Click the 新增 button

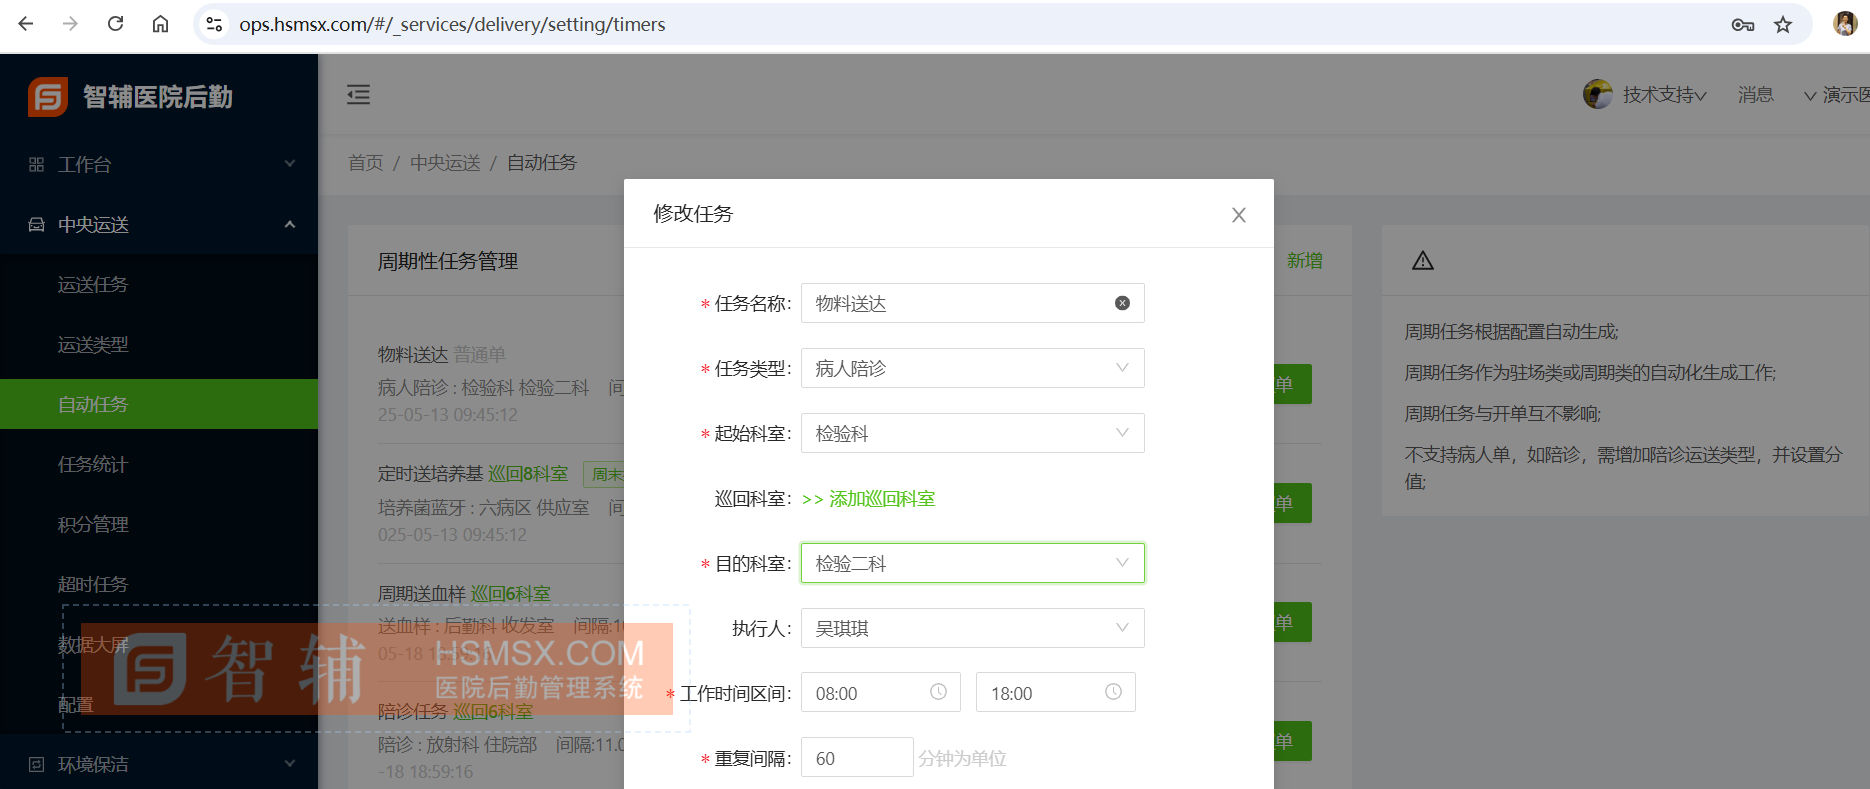[1304, 261]
